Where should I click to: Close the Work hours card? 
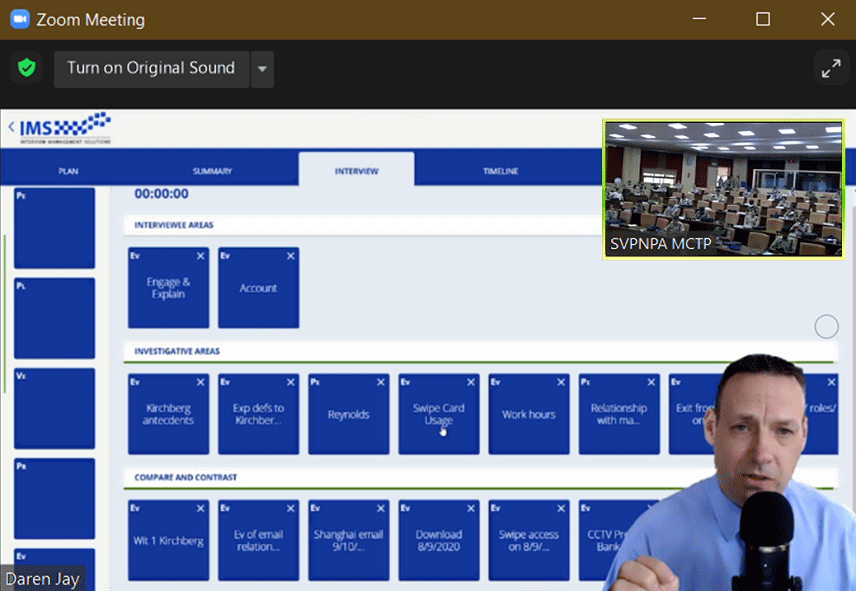coord(561,383)
